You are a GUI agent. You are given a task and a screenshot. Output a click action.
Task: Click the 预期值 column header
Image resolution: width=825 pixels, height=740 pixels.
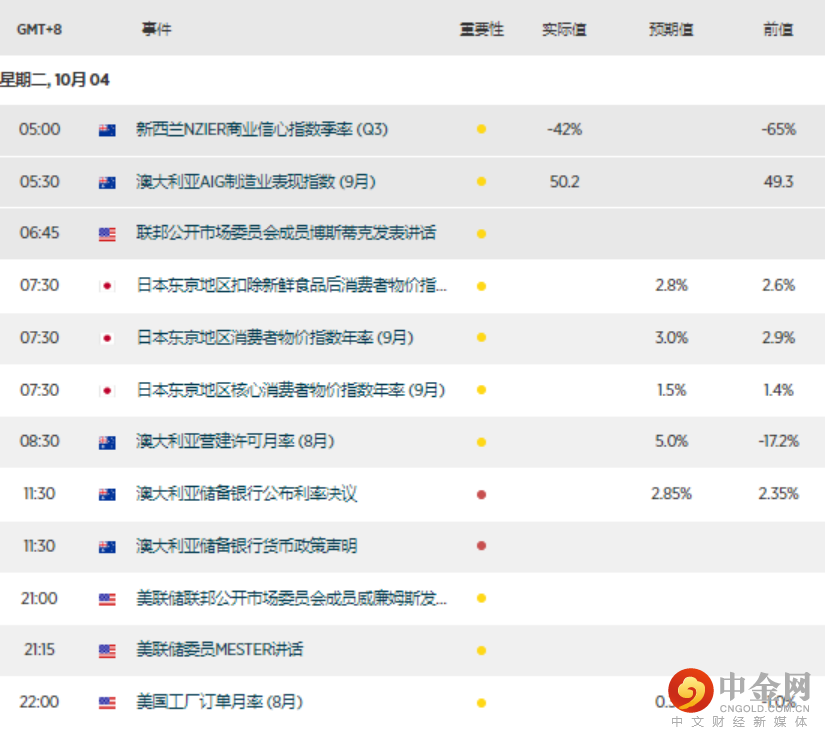671,29
